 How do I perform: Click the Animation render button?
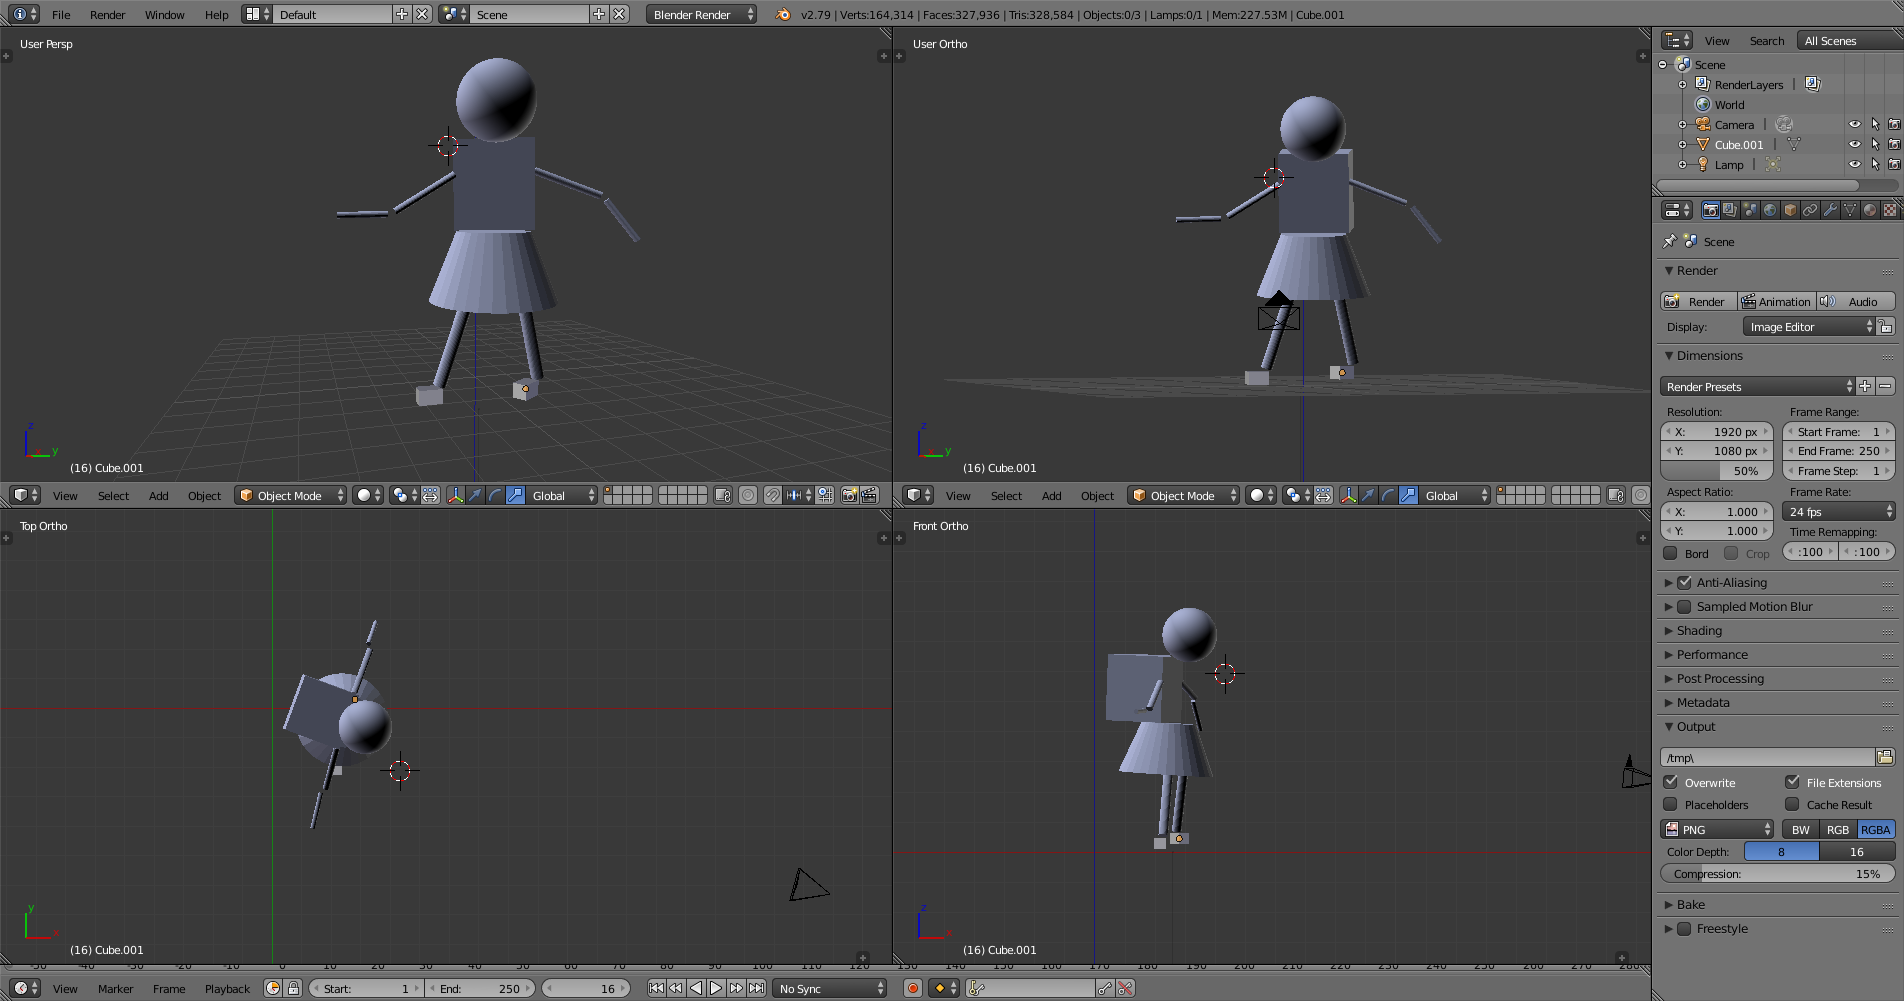[1777, 301]
